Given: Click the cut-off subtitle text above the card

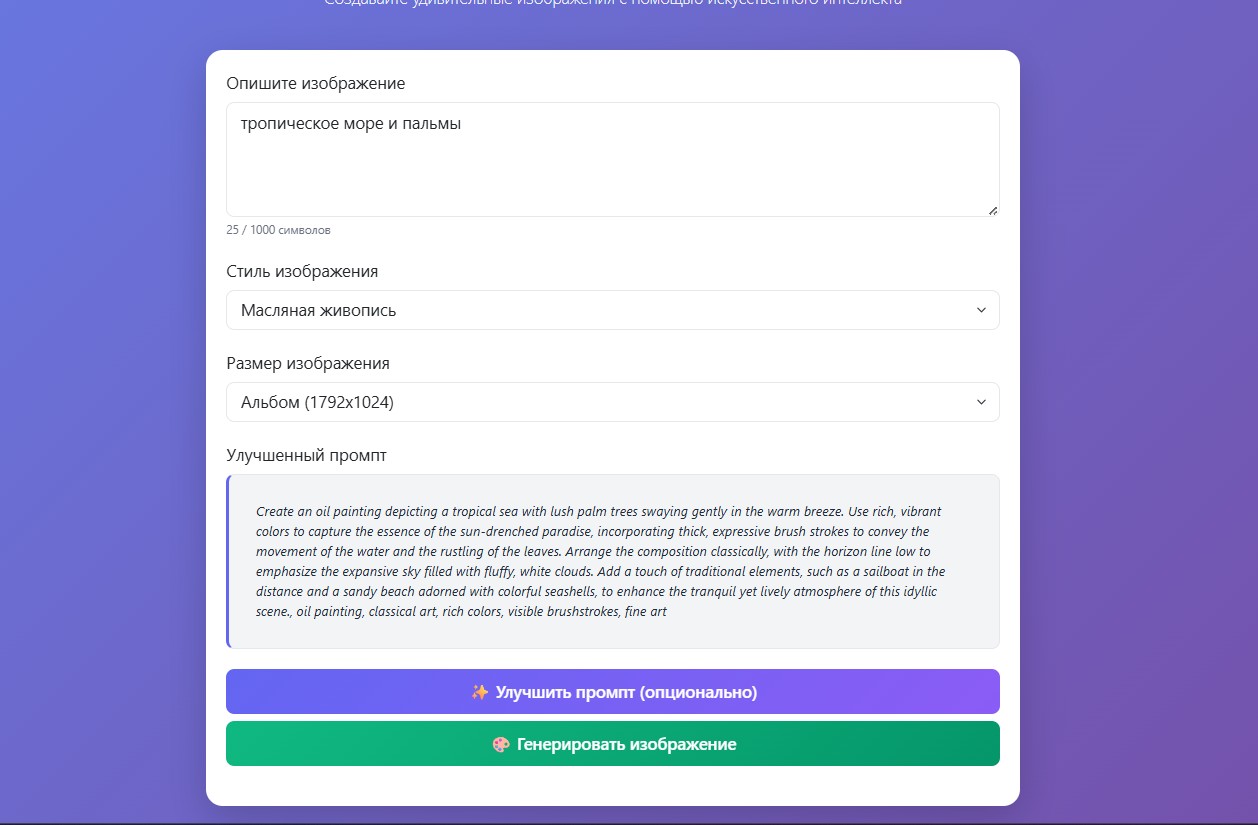Looking at the screenshot, I should coord(612,3).
